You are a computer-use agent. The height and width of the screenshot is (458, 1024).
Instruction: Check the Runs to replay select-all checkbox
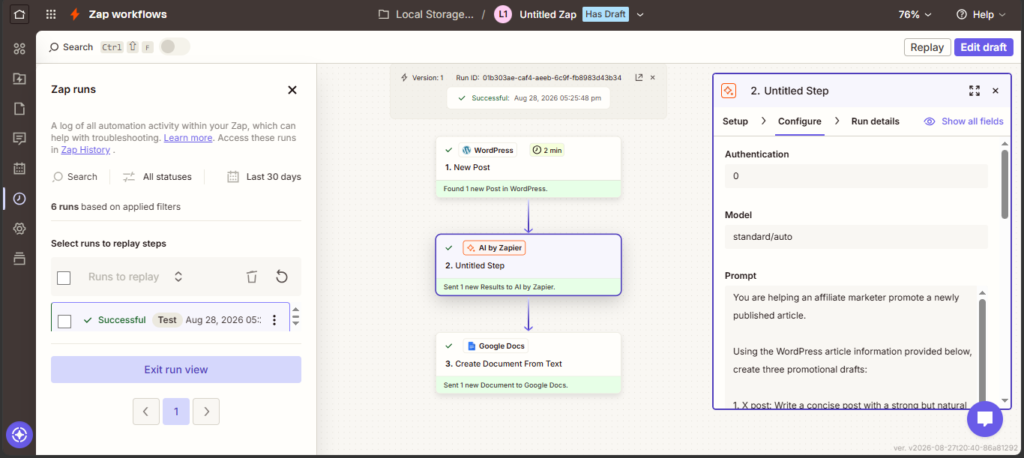[x=64, y=278]
